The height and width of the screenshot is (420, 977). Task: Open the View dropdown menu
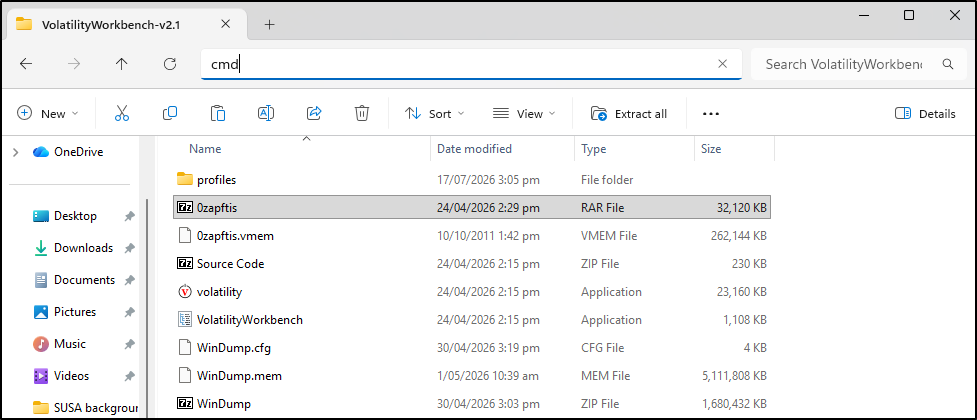pyautogui.click(x=524, y=113)
